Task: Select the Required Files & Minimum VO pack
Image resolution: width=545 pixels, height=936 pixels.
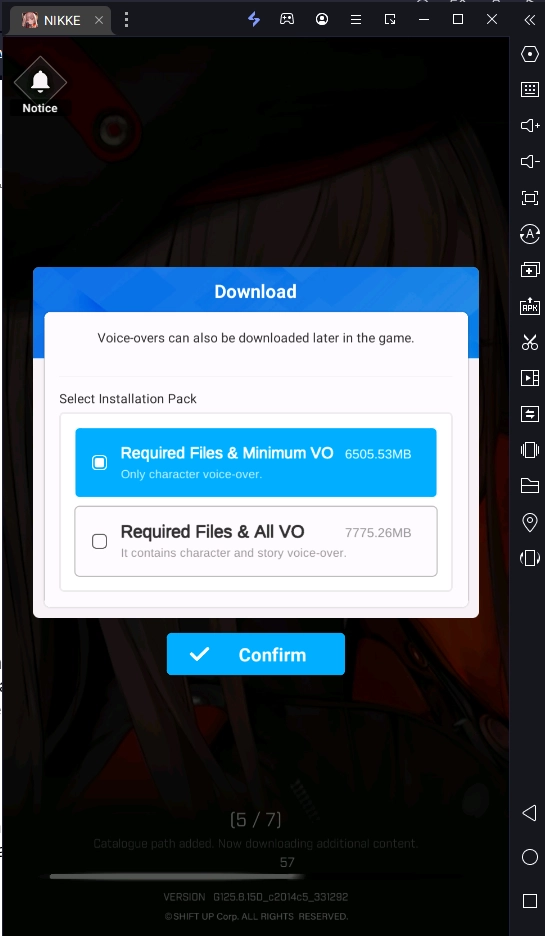Action: pos(255,463)
